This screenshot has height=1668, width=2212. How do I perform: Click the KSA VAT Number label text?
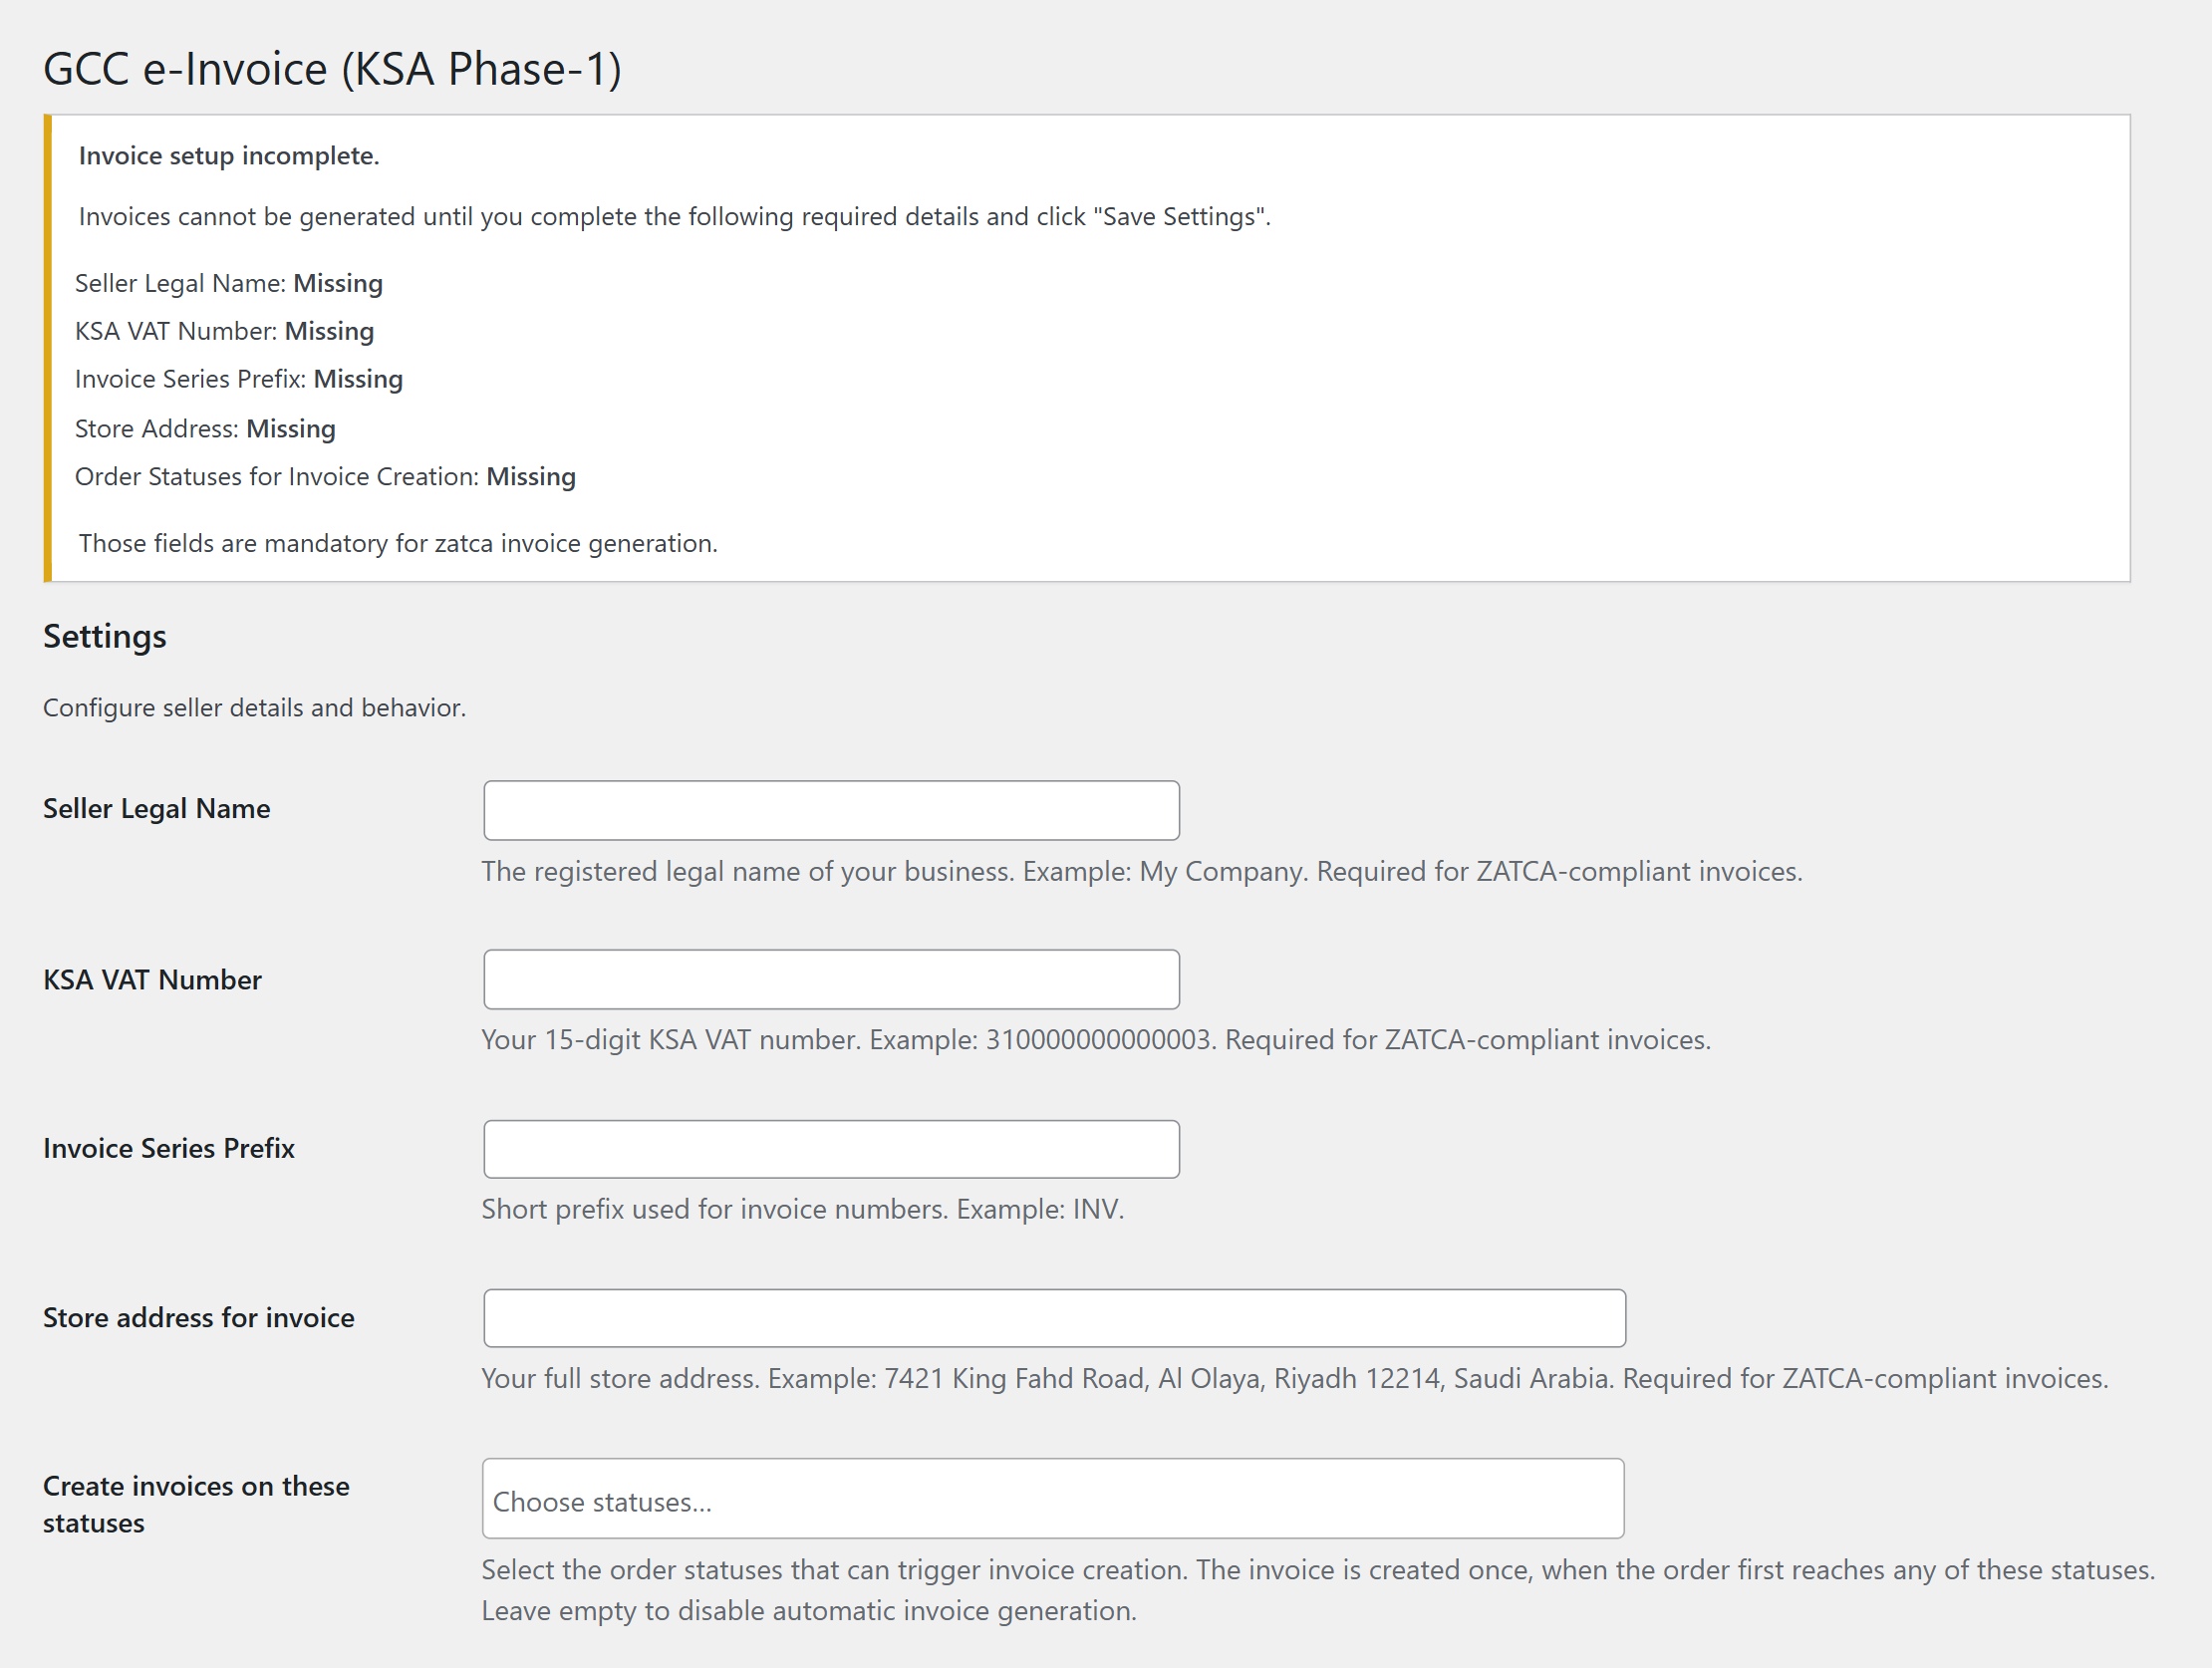[152, 979]
